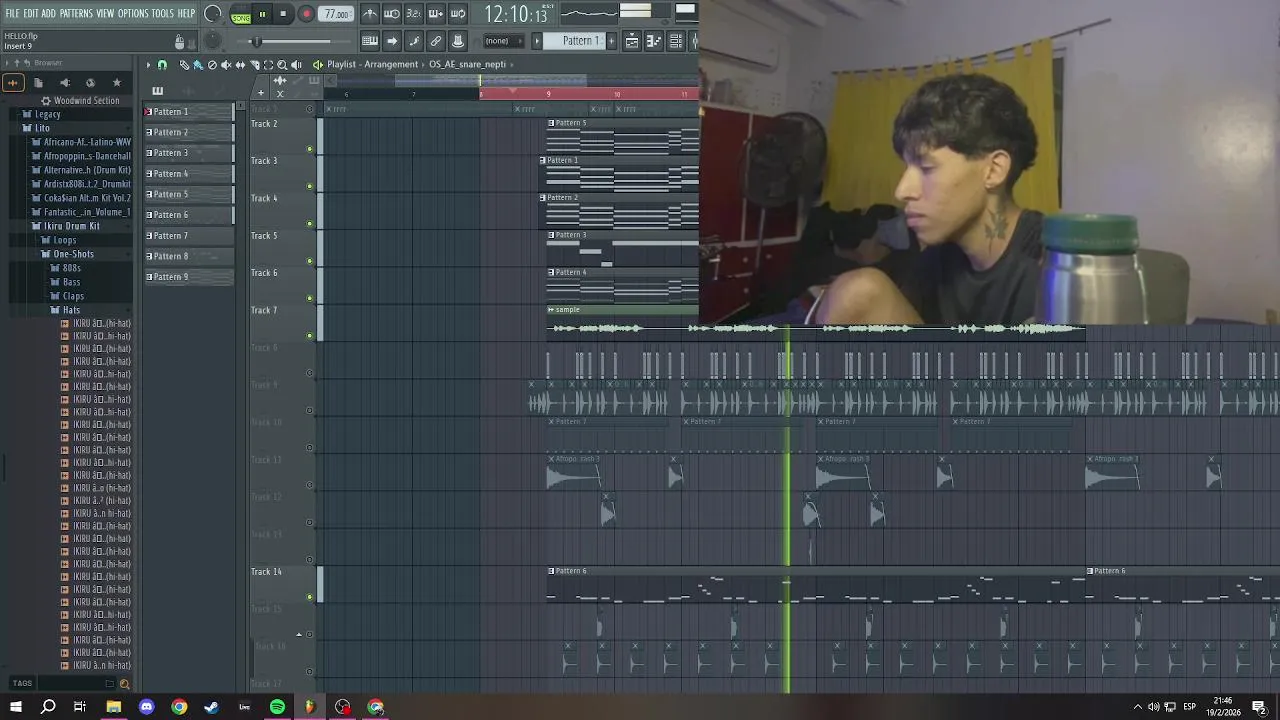Click the typing keyboard to piano icon
This screenshot has height=720, width=1280.
coord(370,41)
